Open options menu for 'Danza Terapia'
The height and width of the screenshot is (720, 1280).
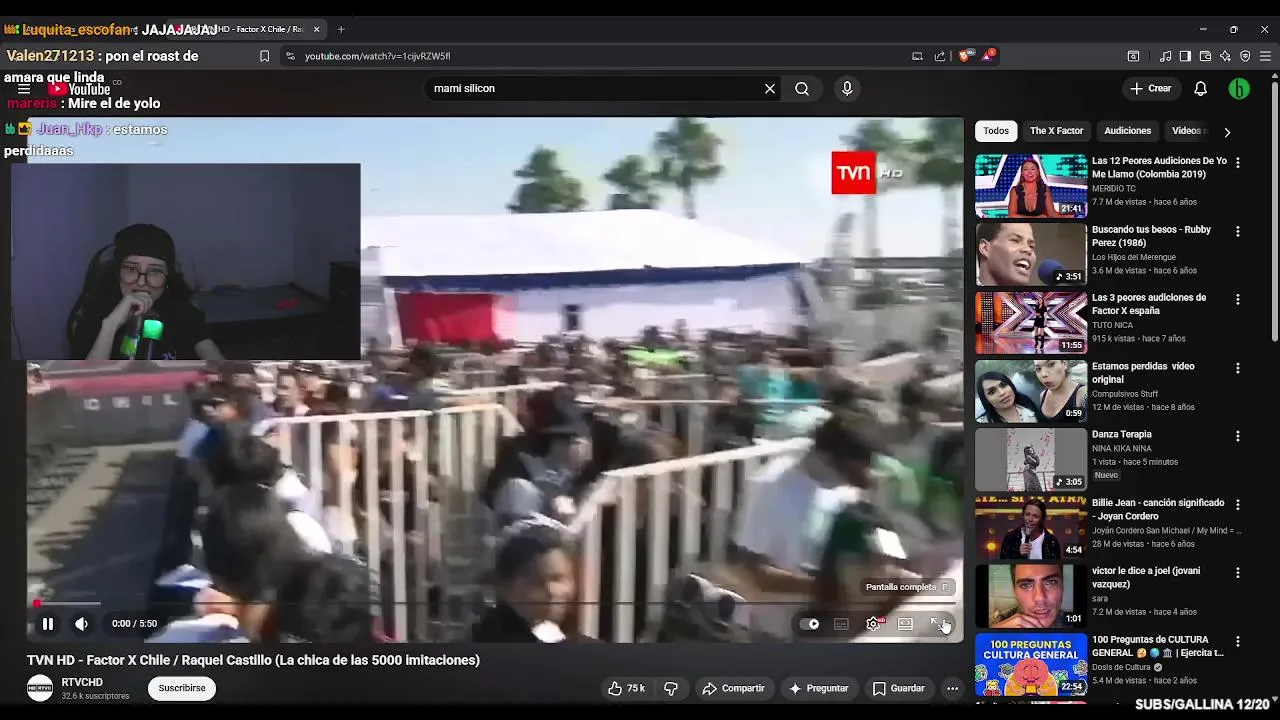(1238, 436)
